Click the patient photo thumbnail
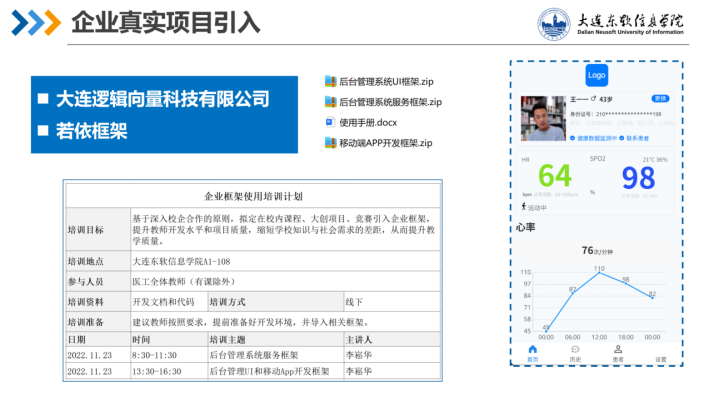The width and height of the screenshot is (704, 393). (543, 119)
